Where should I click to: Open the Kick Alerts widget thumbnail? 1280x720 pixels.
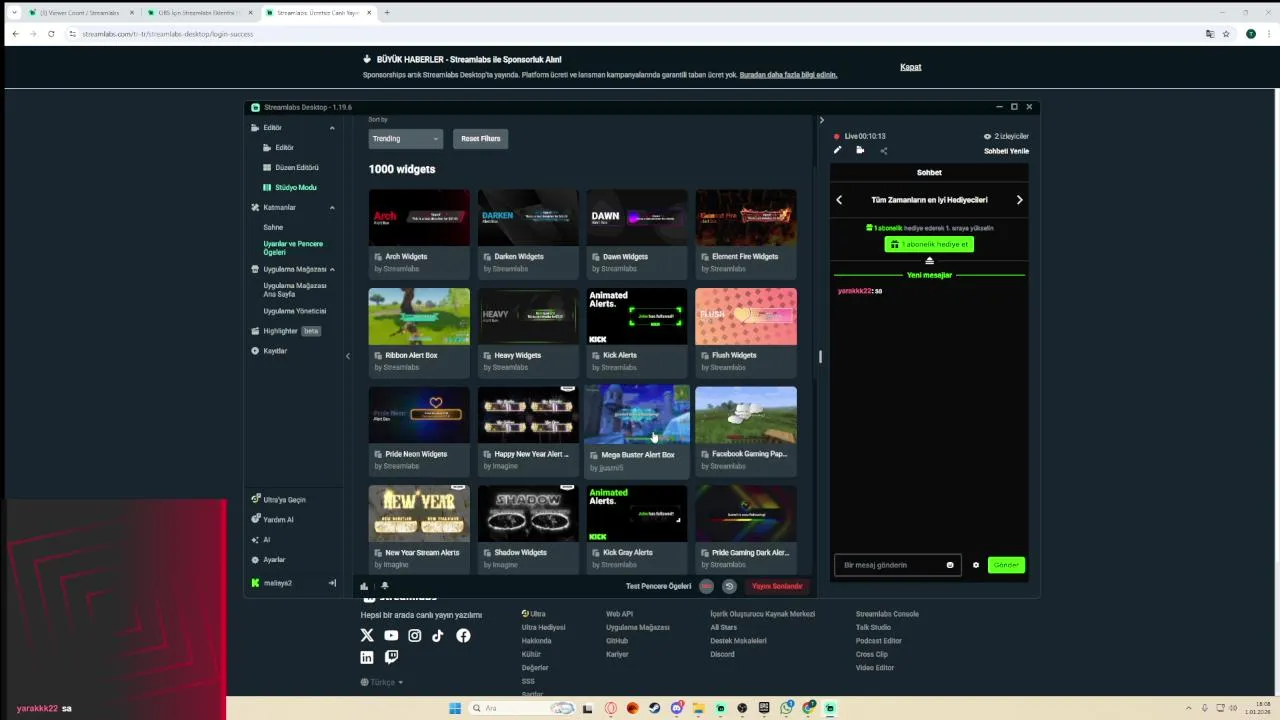[637, 316]
